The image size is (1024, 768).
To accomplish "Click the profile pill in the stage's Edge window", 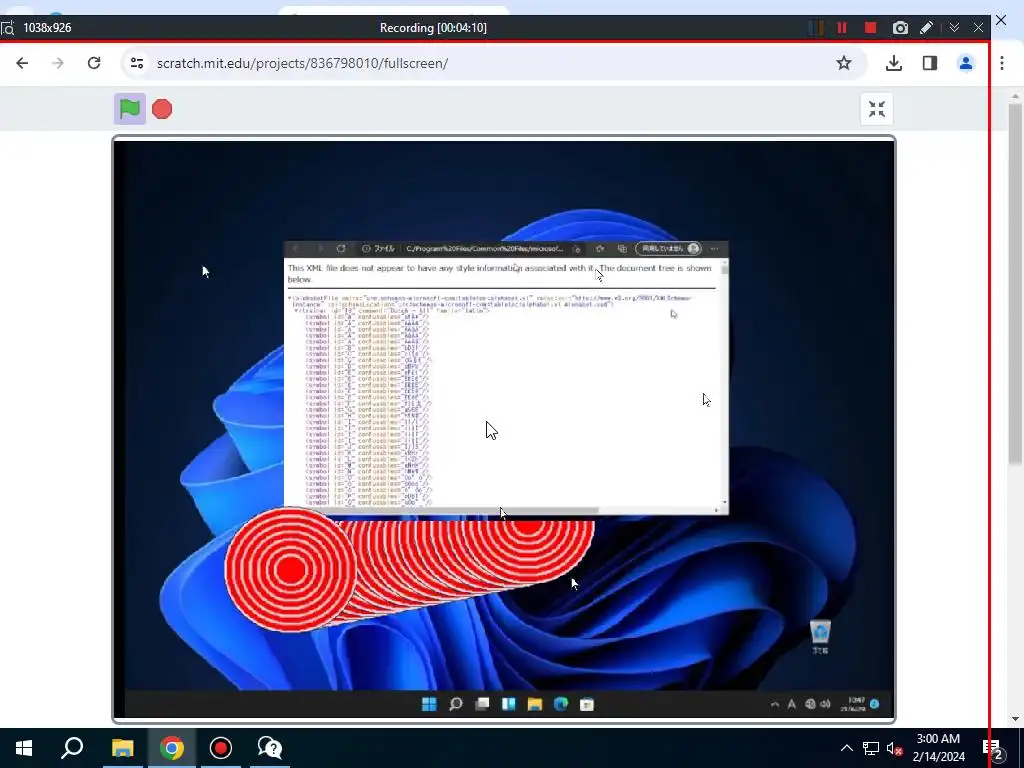I will click(668, 249).
